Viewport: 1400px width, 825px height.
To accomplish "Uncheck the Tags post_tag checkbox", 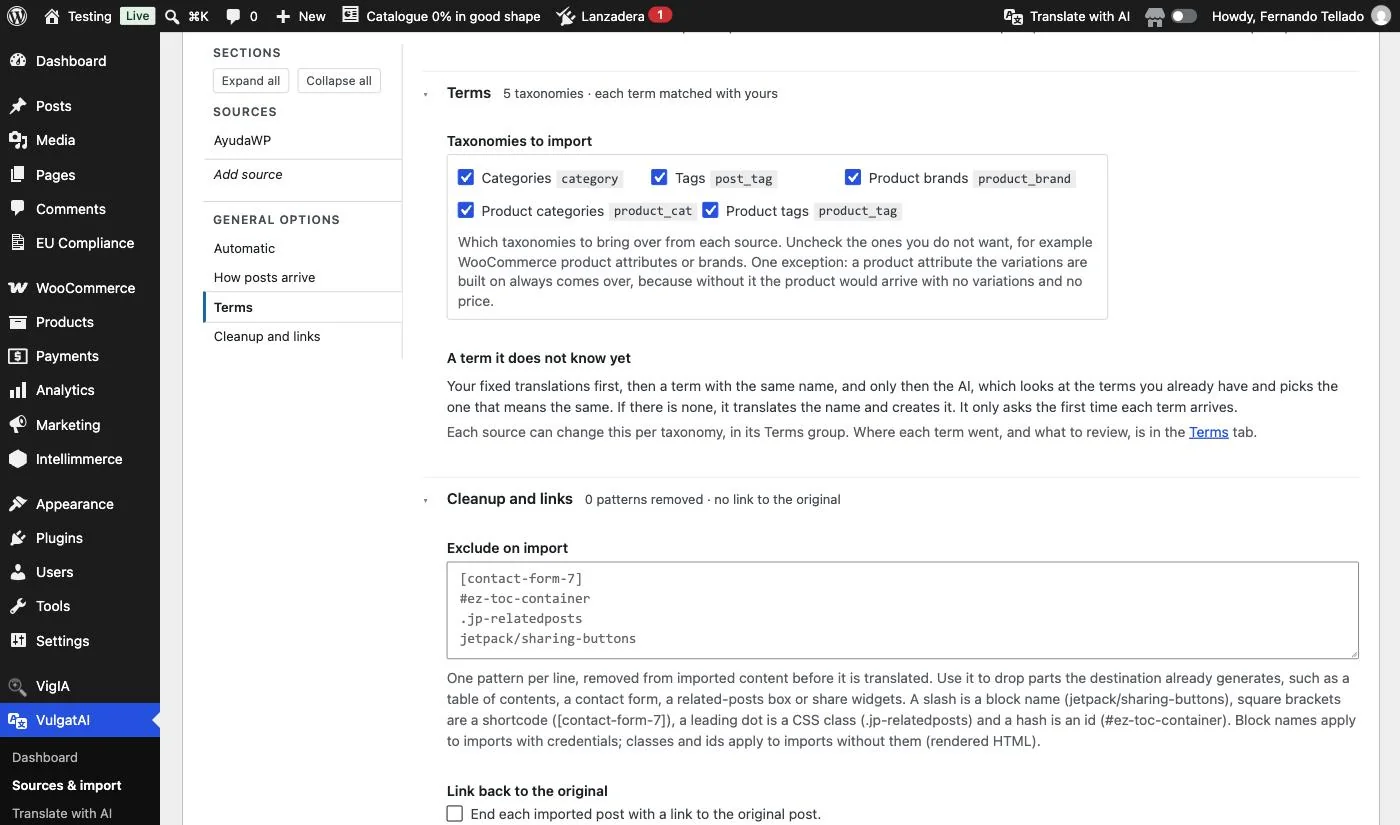I will tap(659, 178).
